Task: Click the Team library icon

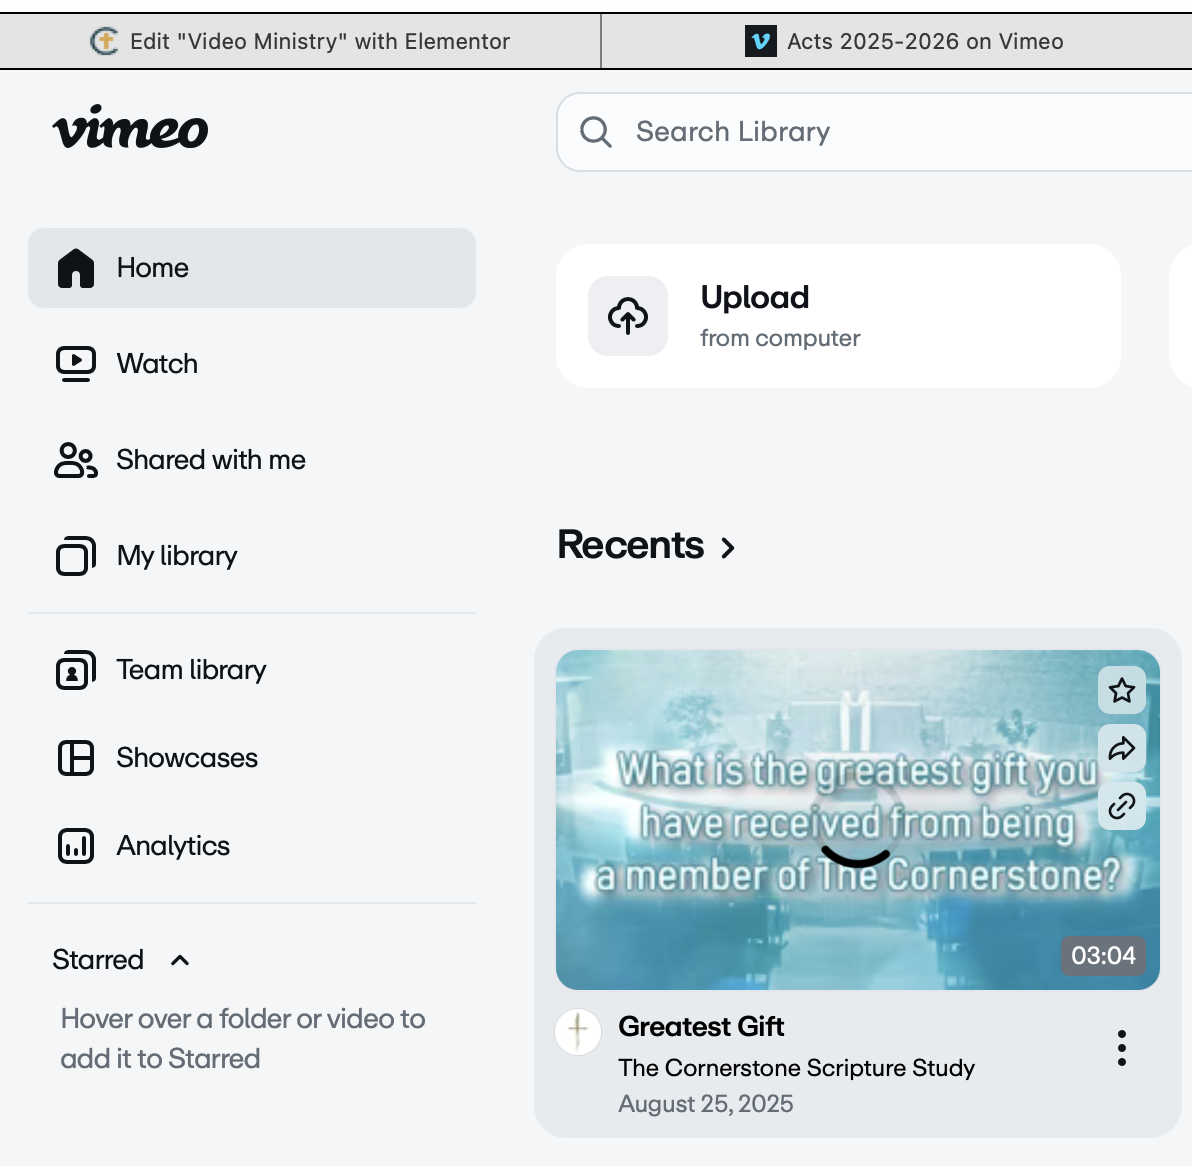Action: click(76, 670)
